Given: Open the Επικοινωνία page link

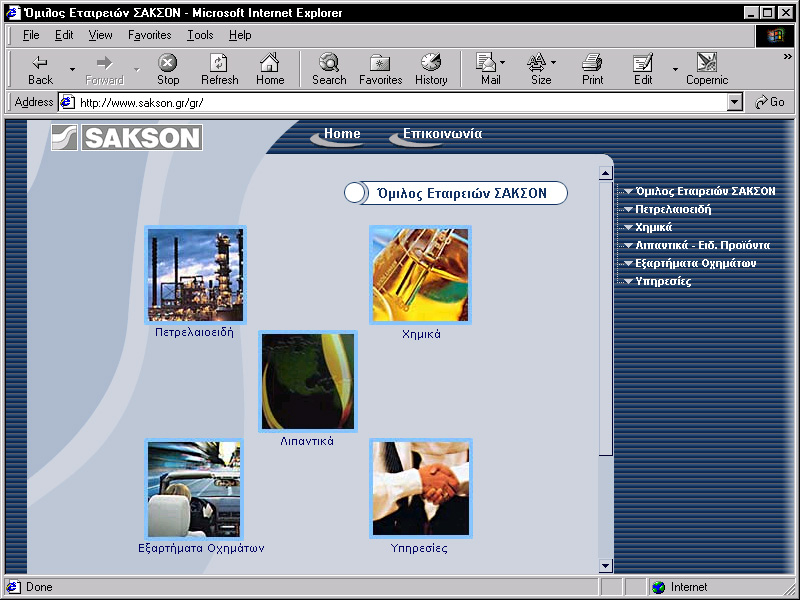Looking at the screenshot, I should point(442,134).
